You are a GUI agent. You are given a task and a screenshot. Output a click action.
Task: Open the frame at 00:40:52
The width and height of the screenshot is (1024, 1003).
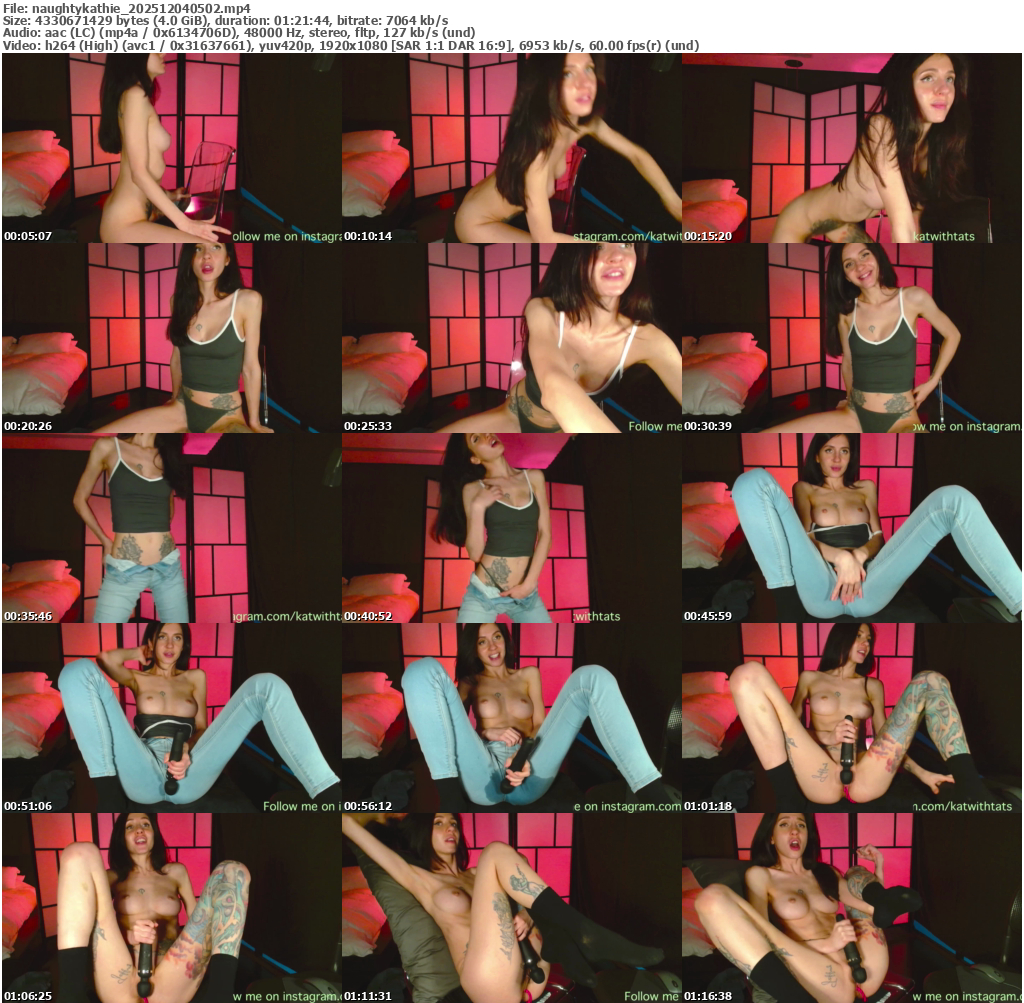pos(511,528)
